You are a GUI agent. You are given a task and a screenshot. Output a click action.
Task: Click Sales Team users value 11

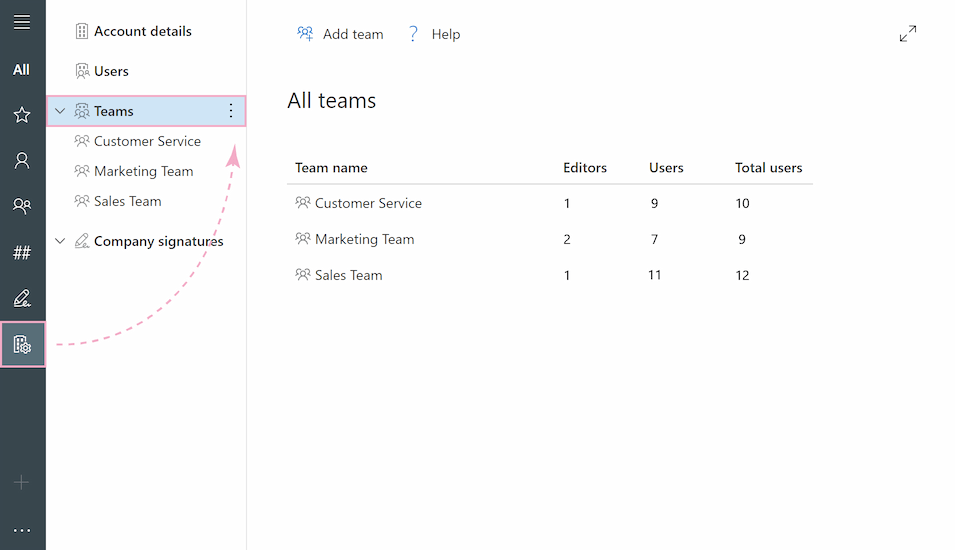click(x=655, y=275)
